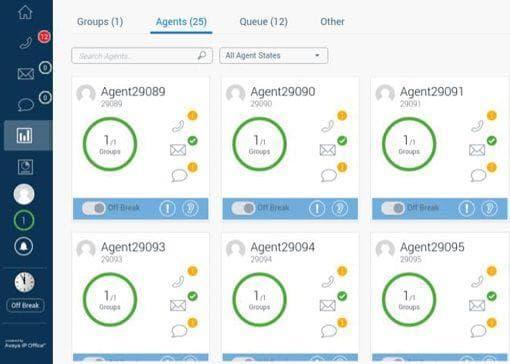Click the email channel icon on Agent29095 card
The image size is (510, 364).
[477, 305]
